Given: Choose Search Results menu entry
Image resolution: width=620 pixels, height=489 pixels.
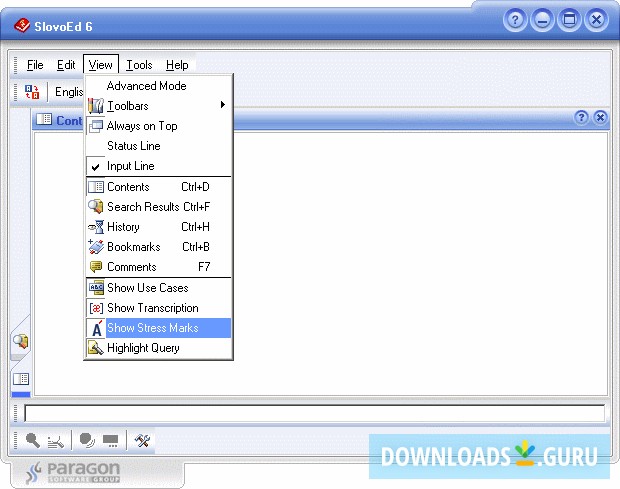Looking at the screenshot, I should [x=159, y=207].
